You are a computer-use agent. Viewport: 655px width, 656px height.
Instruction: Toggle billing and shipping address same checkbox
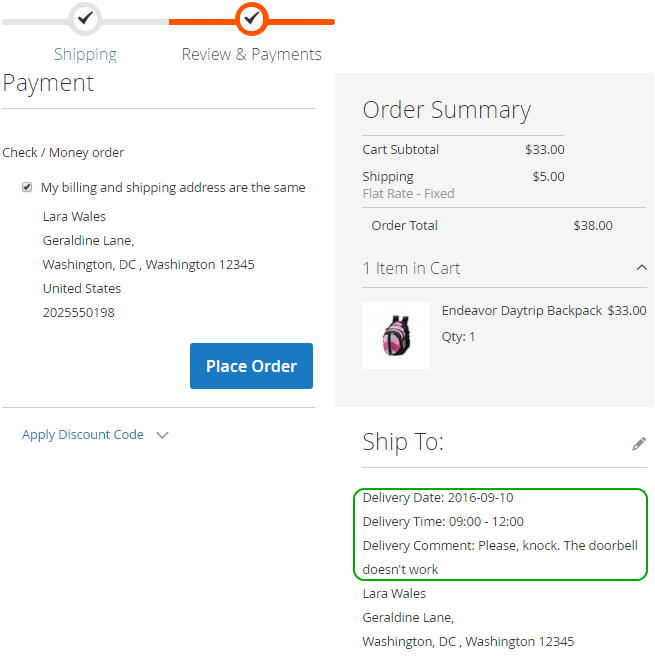(27, 187)
